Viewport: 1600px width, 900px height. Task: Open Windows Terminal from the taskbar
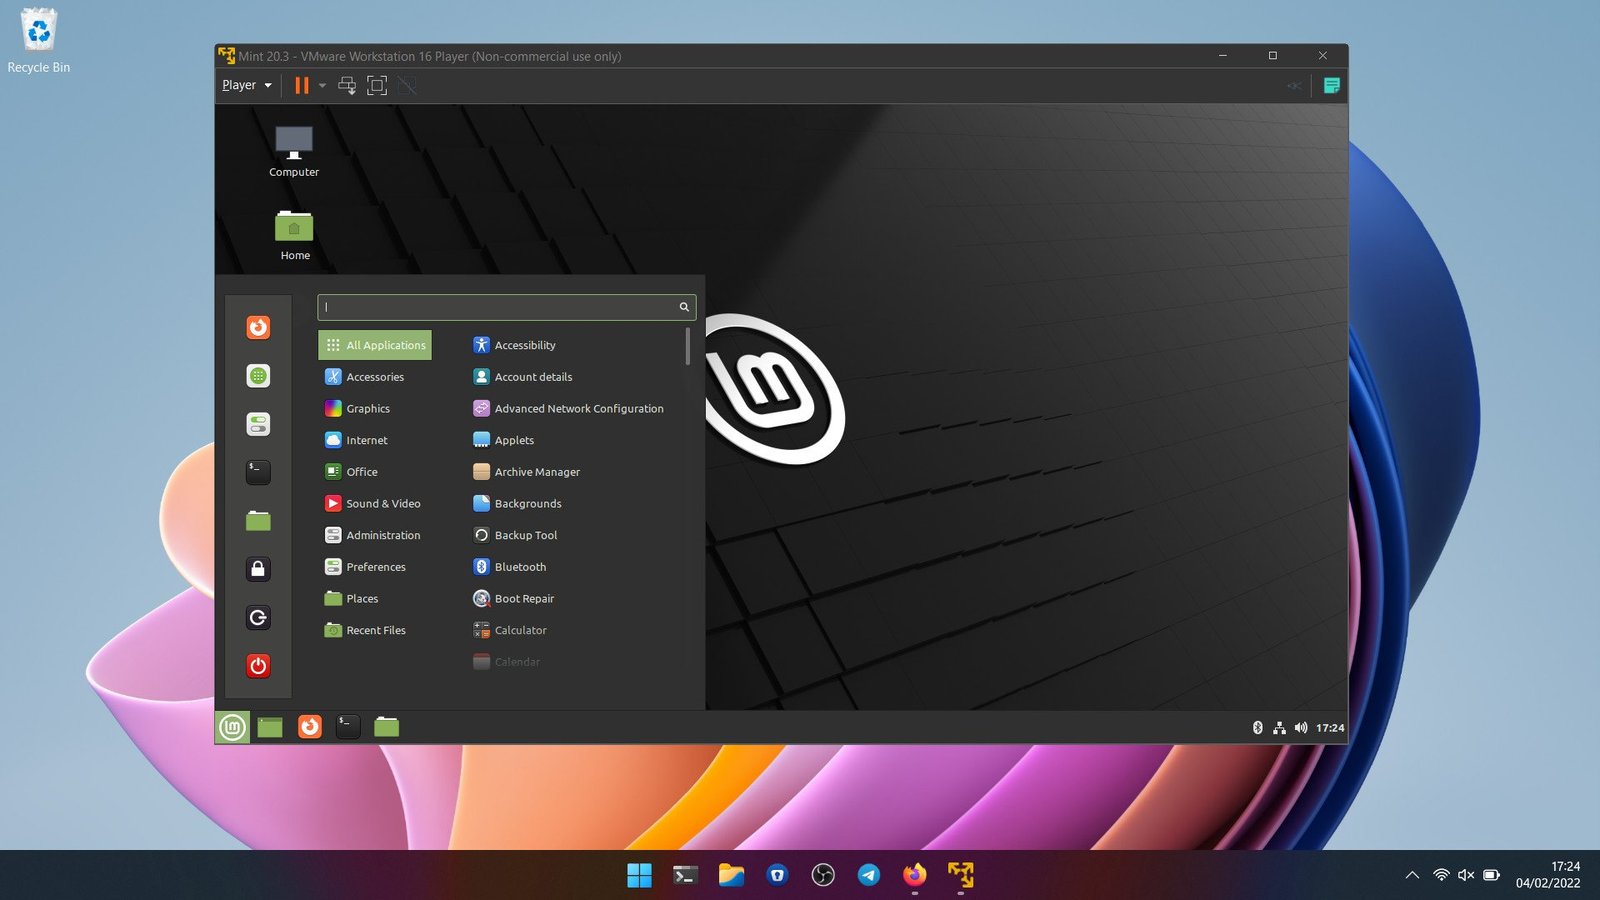[x=685, y=875]
